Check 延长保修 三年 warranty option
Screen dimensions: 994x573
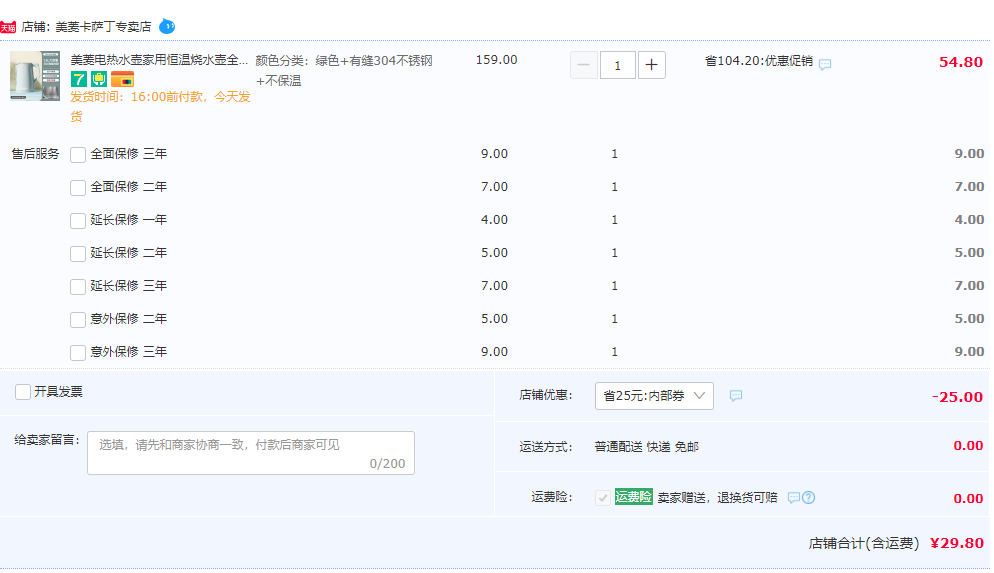pyautogui.click(x=78, y=286)
